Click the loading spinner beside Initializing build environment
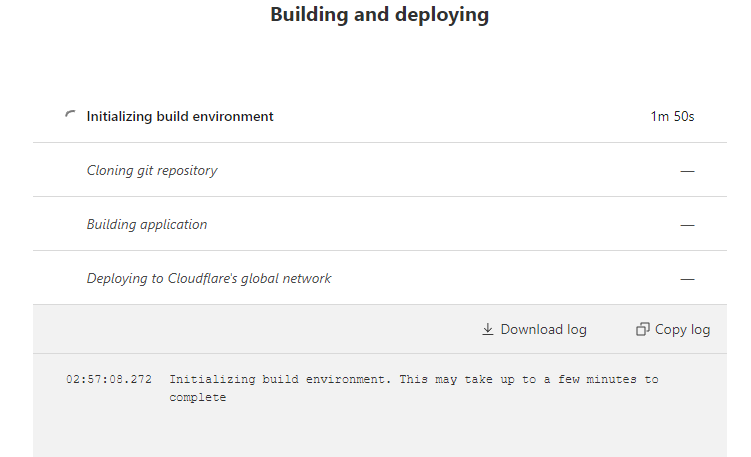751x457 pixels. pos(69,116)
